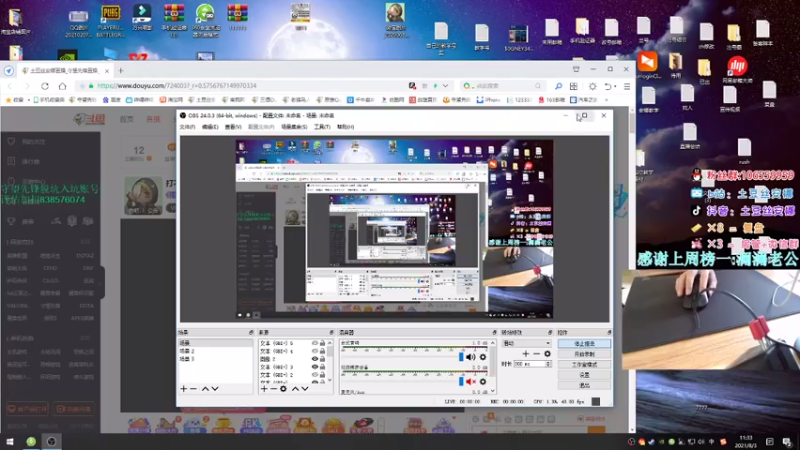Open the Windows notification center
The height and width of the screenshot is (450, 800).
[x=787, y=442]
